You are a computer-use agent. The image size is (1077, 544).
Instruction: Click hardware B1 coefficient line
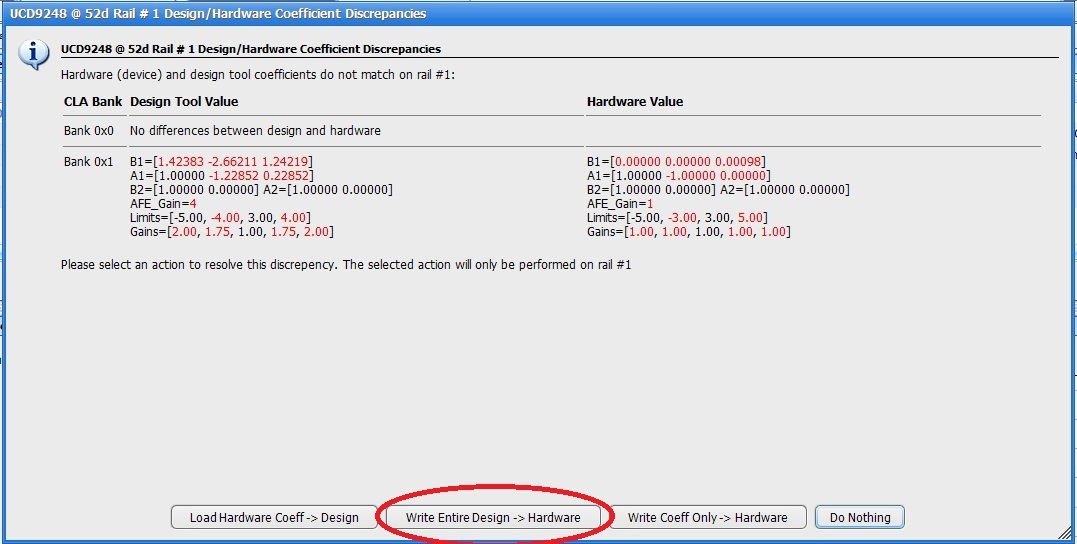676,161
